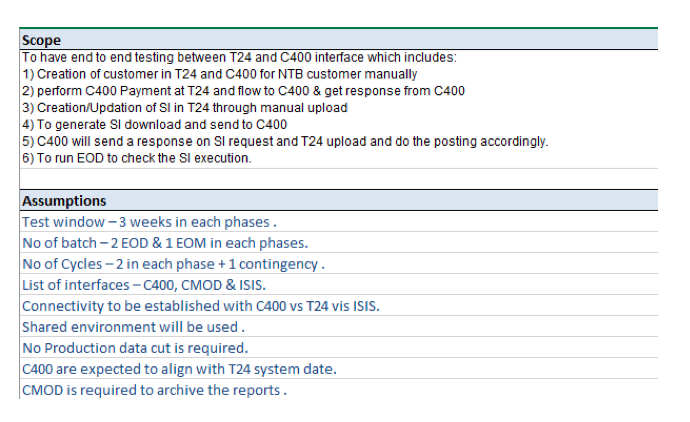Click the Test window 3 weeks row

(x=339, y=221)
